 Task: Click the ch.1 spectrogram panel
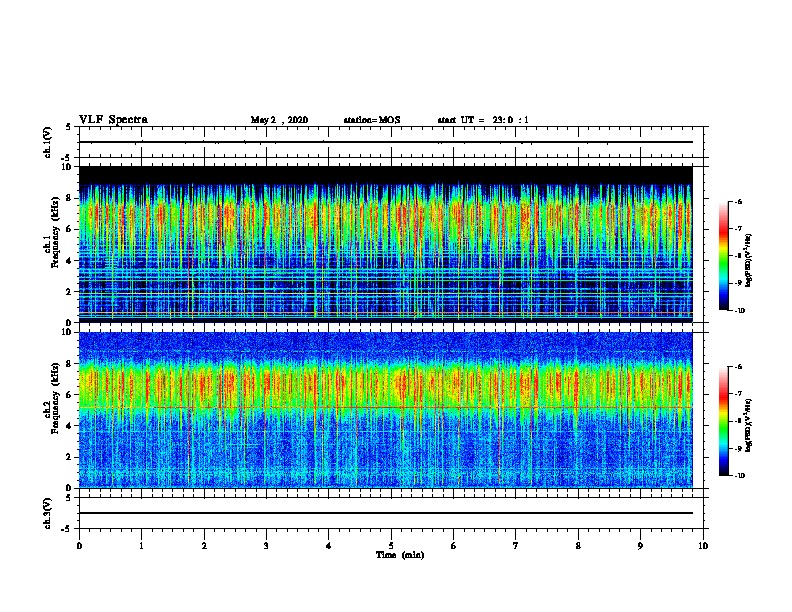tap(385, 244)
